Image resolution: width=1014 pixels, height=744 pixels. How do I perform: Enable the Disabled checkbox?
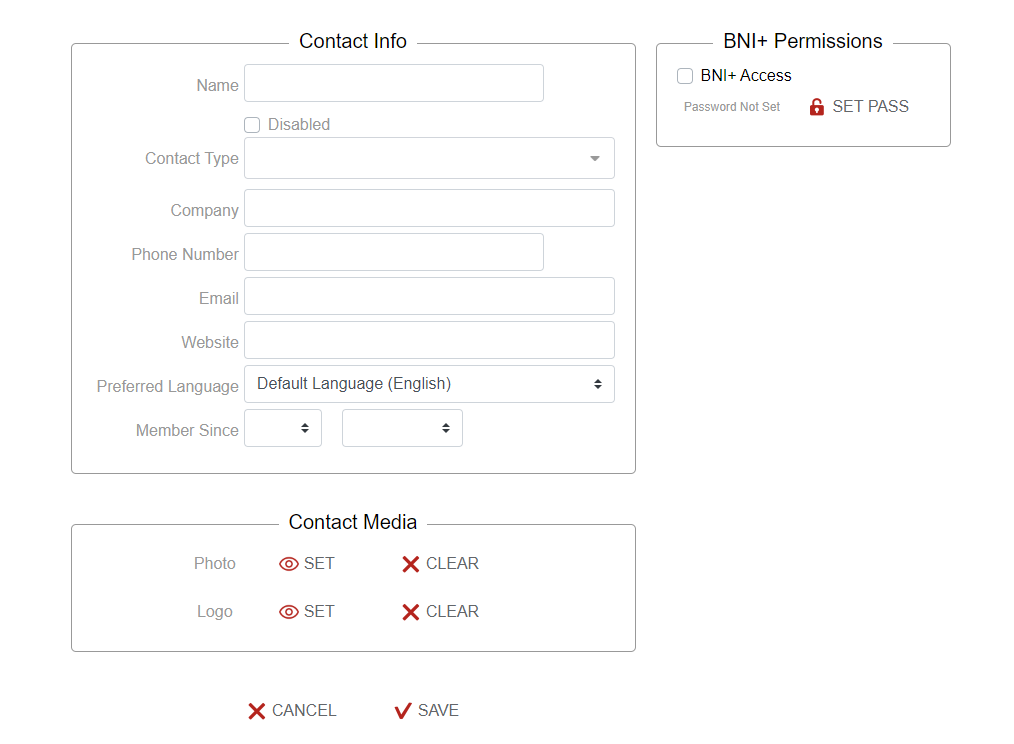tap(252, 125)
